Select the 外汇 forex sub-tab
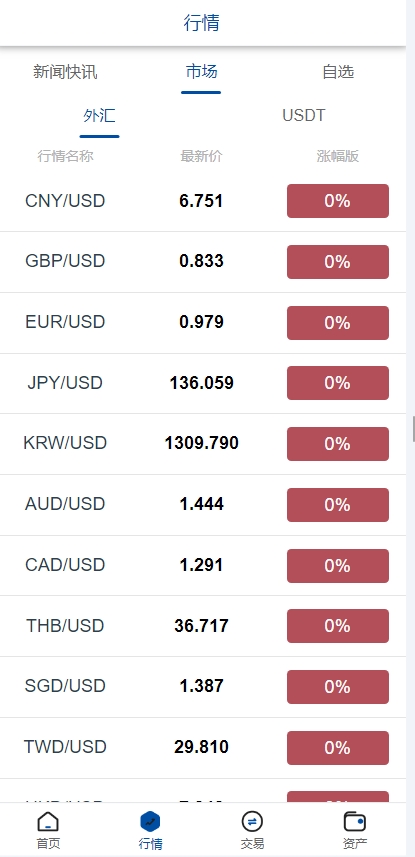 [x=100, y=116]
